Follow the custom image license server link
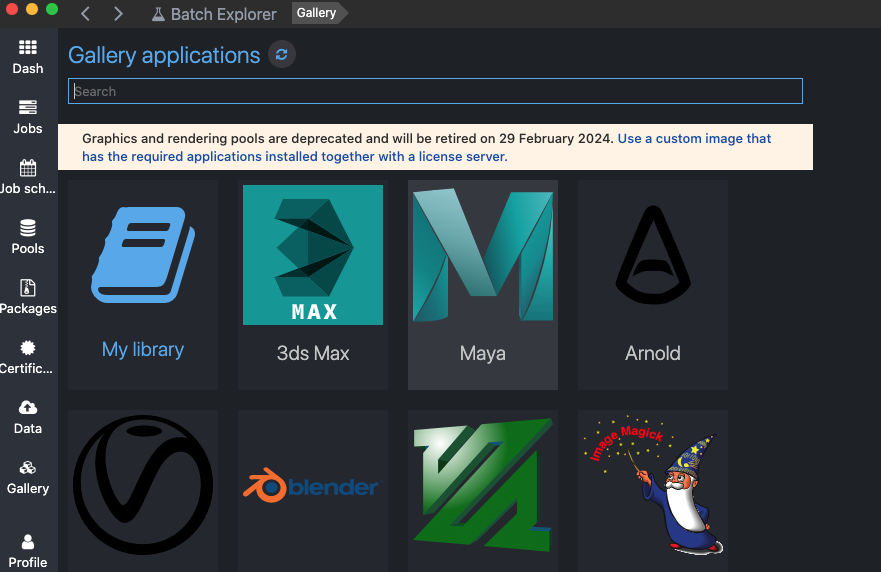Viewport: 881px width, 572px height. (x=426, y=147)
